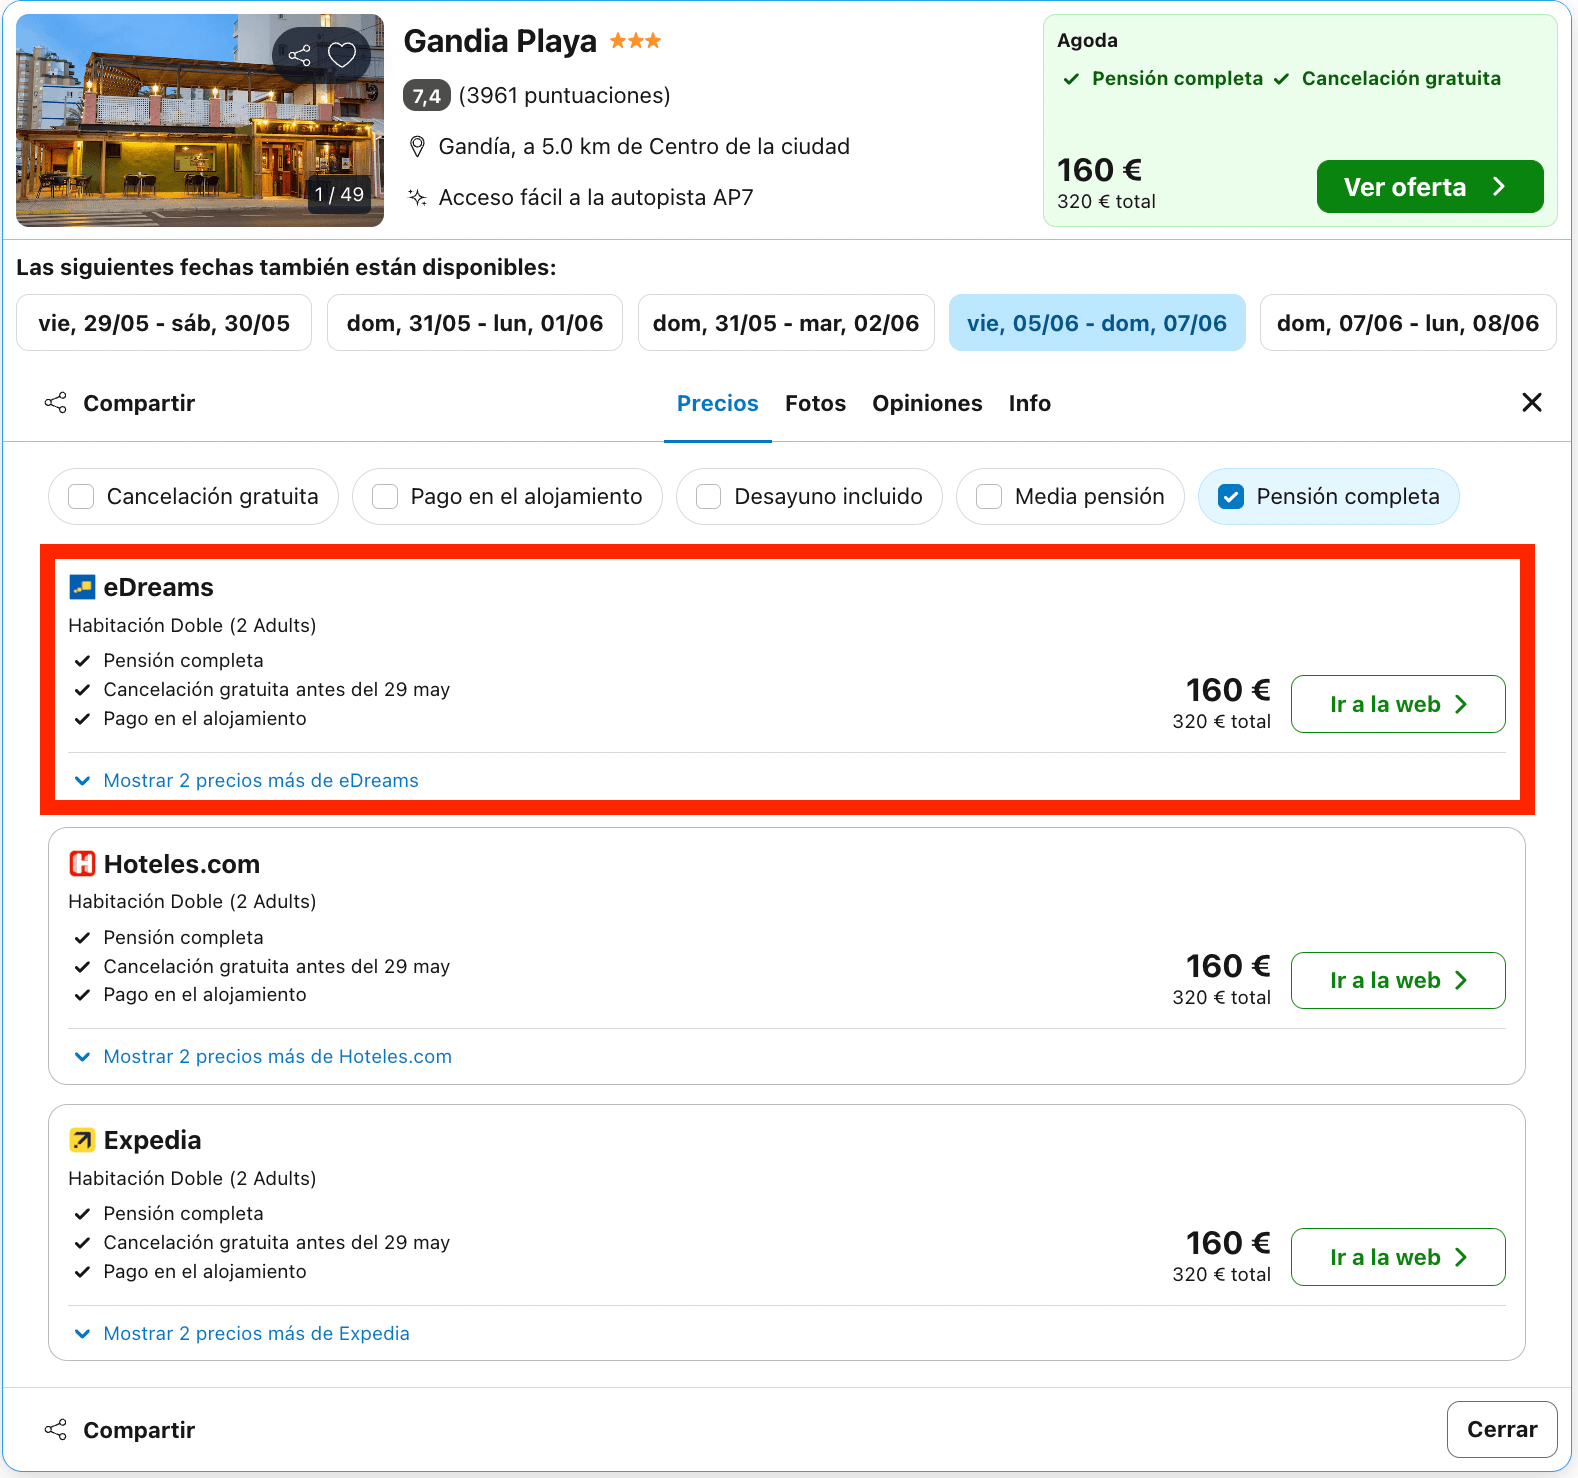Select dates dom 31/05 - mar 02/06

click(x=786, y=323)
